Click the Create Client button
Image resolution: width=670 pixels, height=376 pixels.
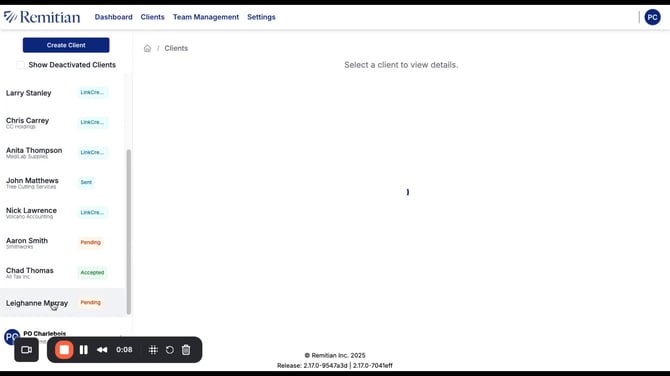coord(66,45)
